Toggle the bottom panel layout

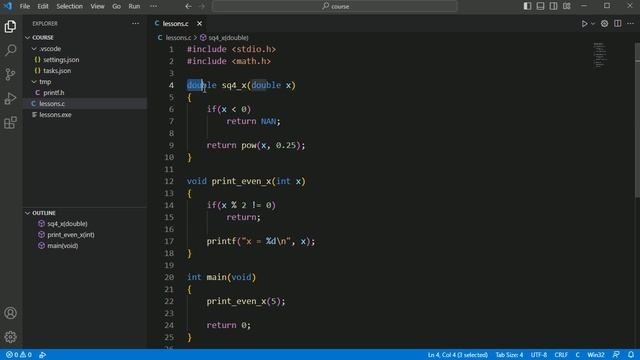pyautogui.click(x=540, y=6)
